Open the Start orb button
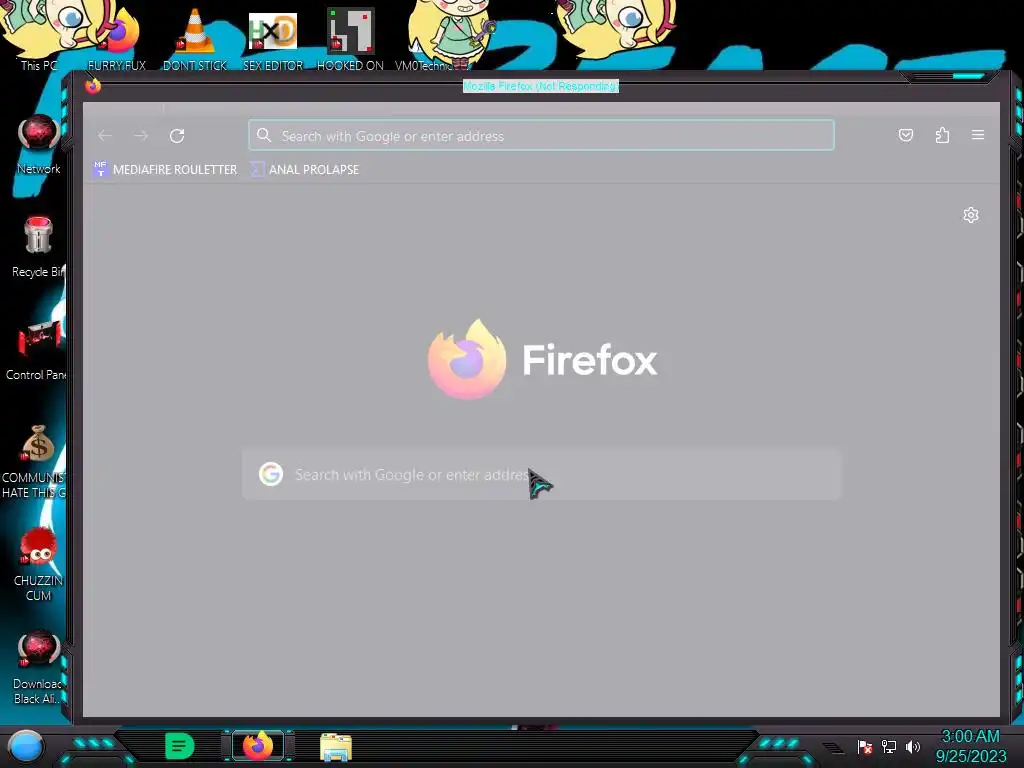 coord(26,747)
